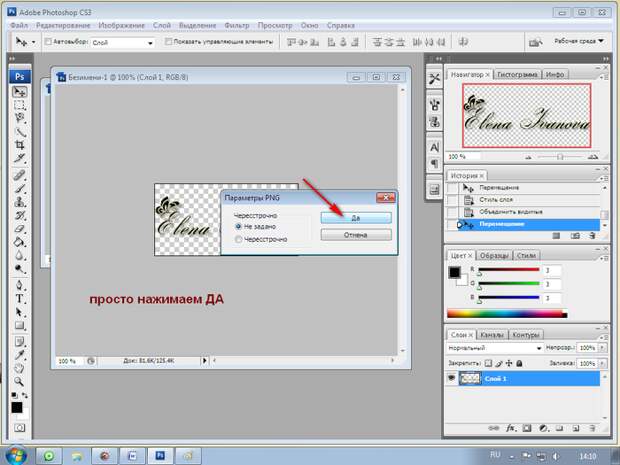
Task: Click the Navigator zoom slider
Action: pyautogui.click(x=560, y=157)
